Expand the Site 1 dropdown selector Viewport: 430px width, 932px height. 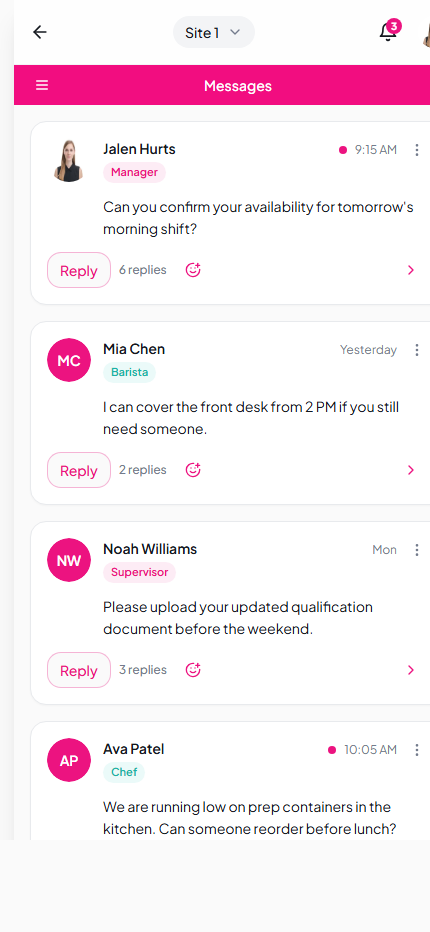[x=214, y=32]
